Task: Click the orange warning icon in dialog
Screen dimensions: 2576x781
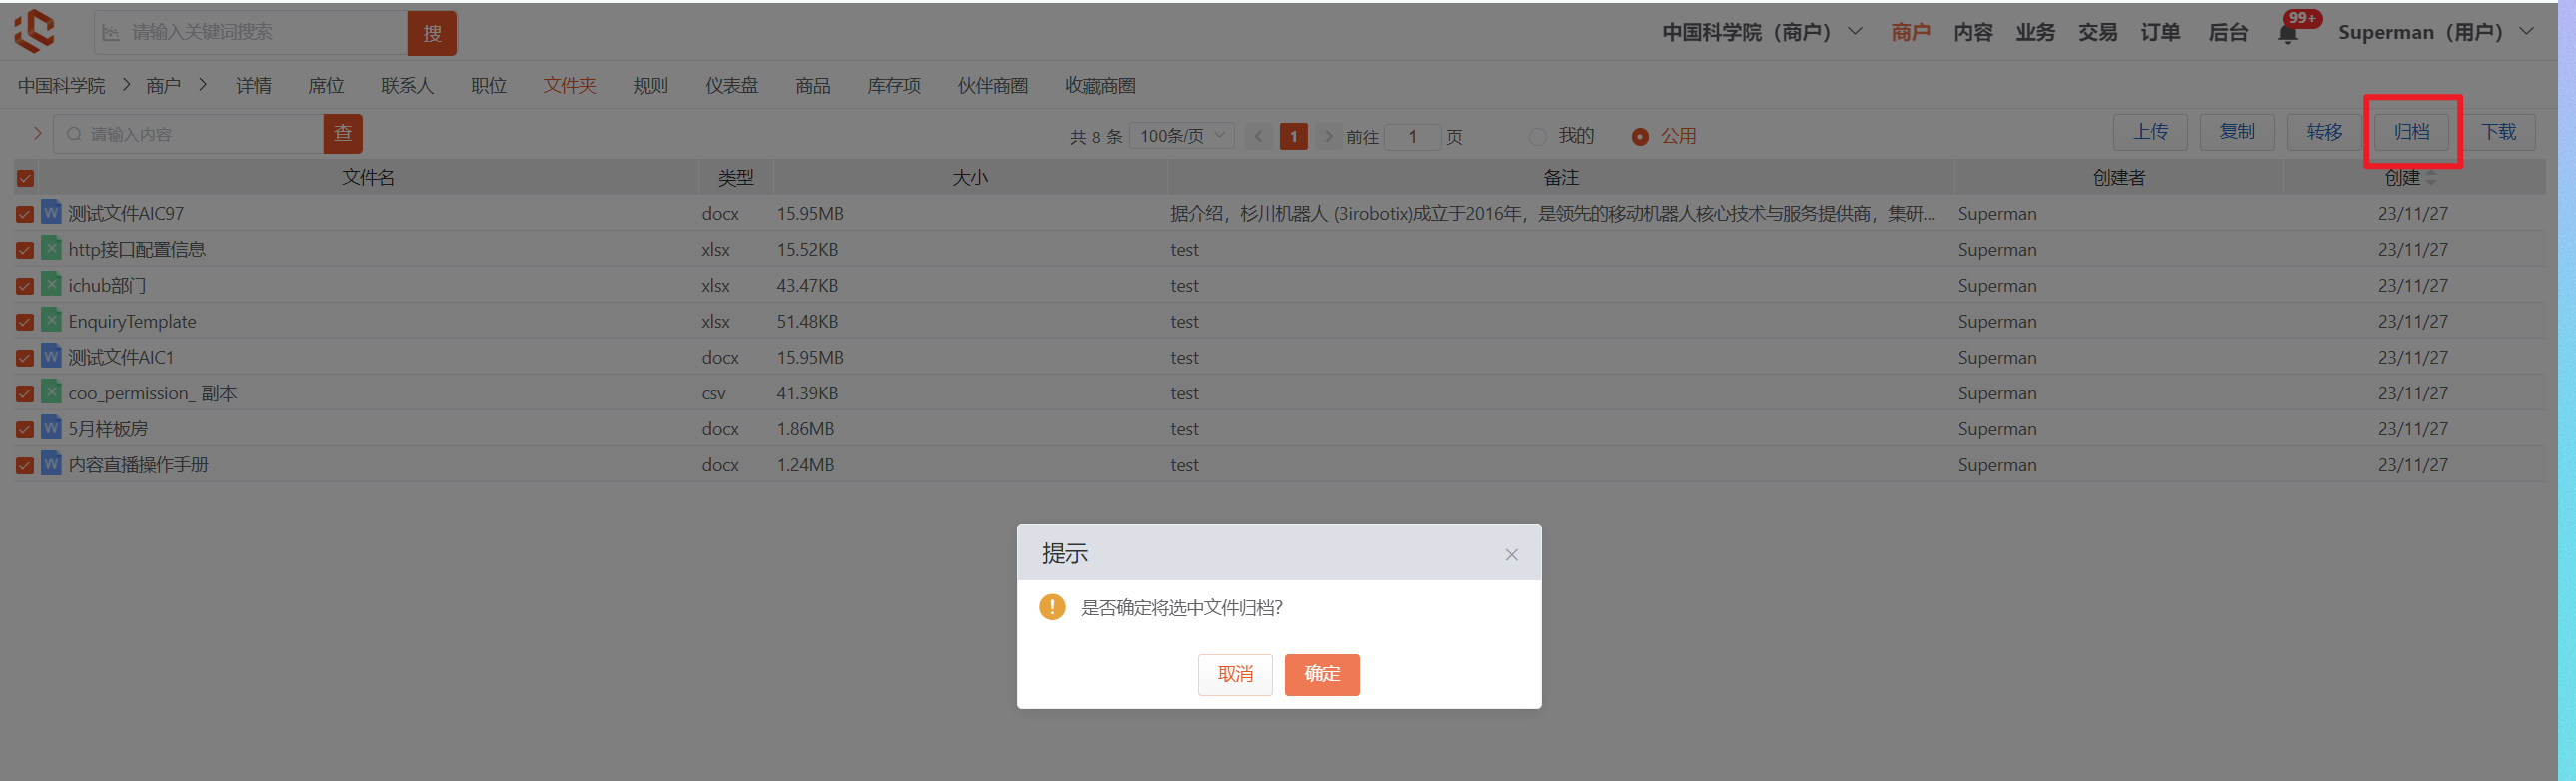Action: 1052,607
